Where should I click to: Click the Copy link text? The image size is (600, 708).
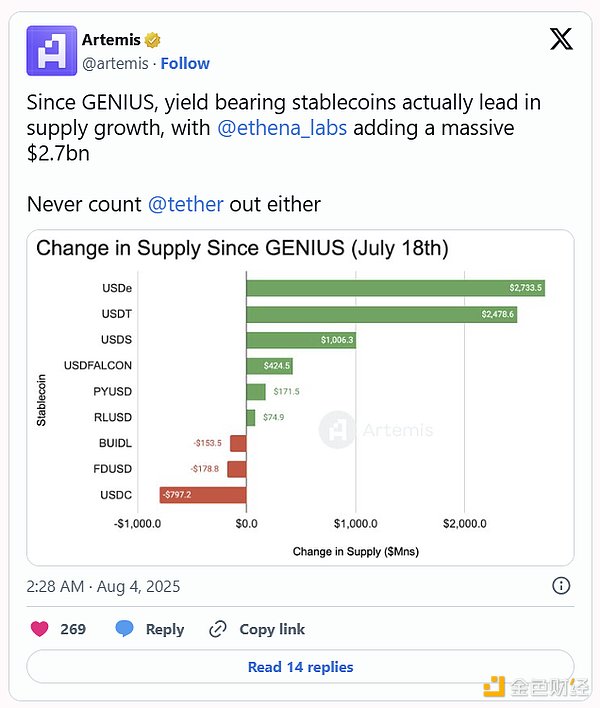click(x=272, y=629)
